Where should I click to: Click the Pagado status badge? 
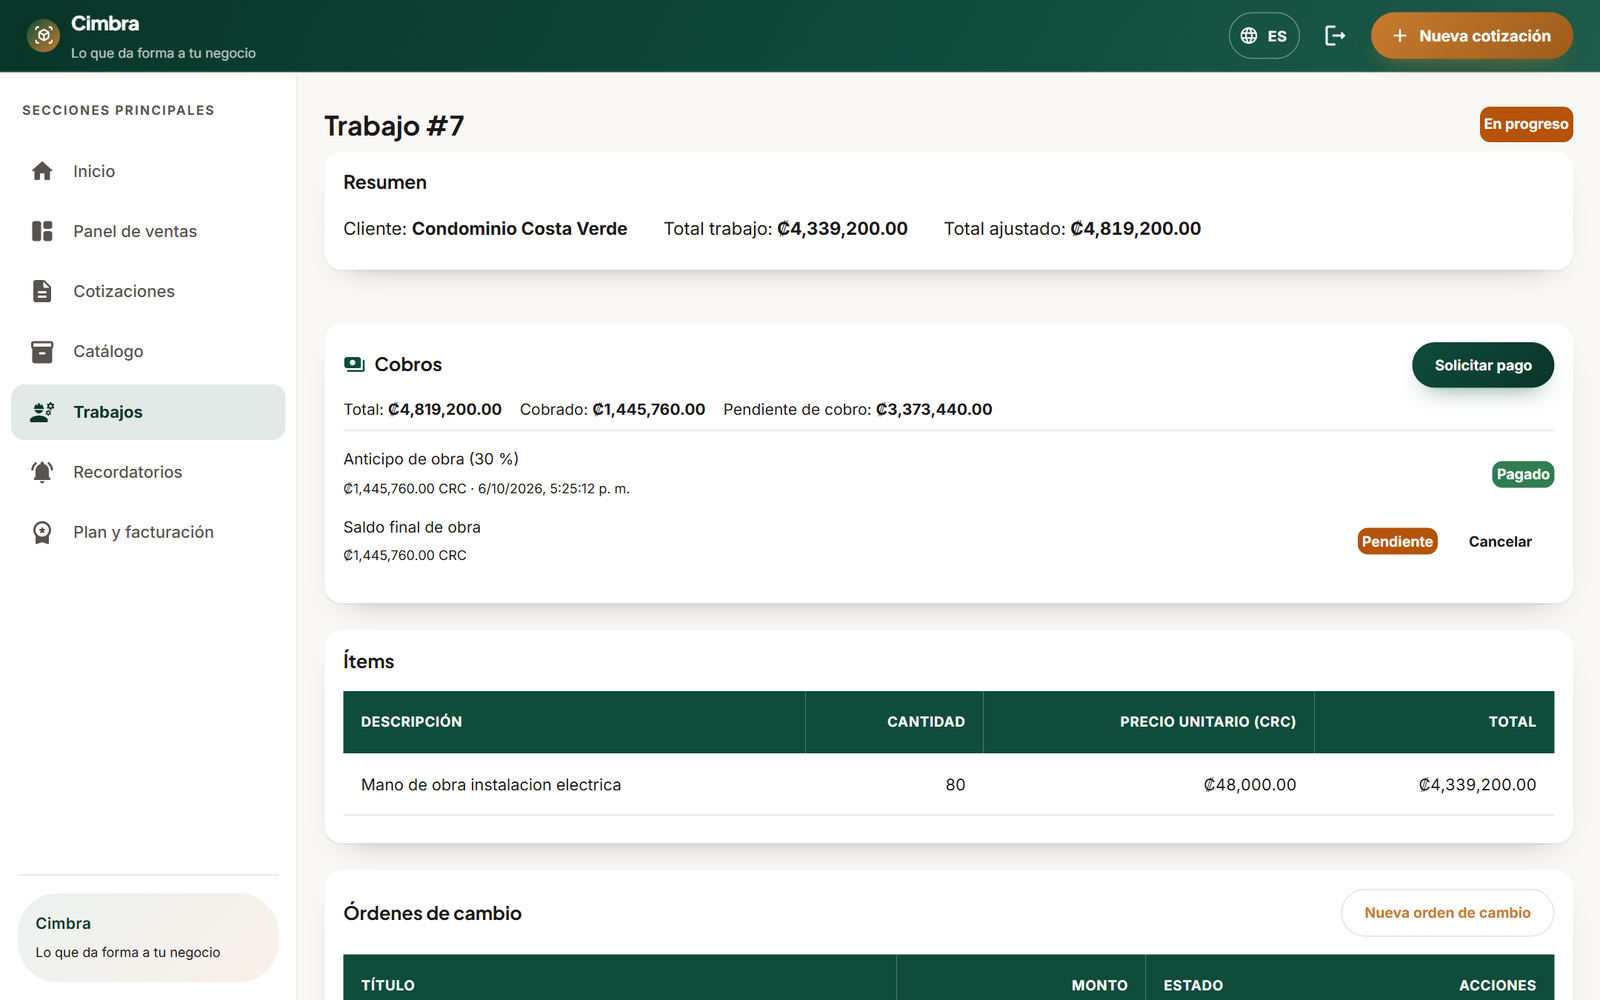1523,474
